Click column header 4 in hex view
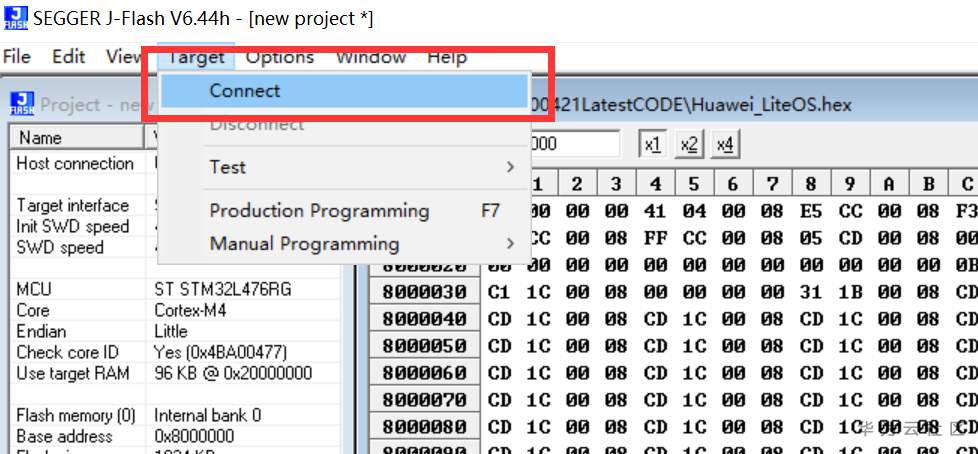Image resolution: width=978 pixels, height=454 pixels. pyautogui.click(x=655, y=184)
